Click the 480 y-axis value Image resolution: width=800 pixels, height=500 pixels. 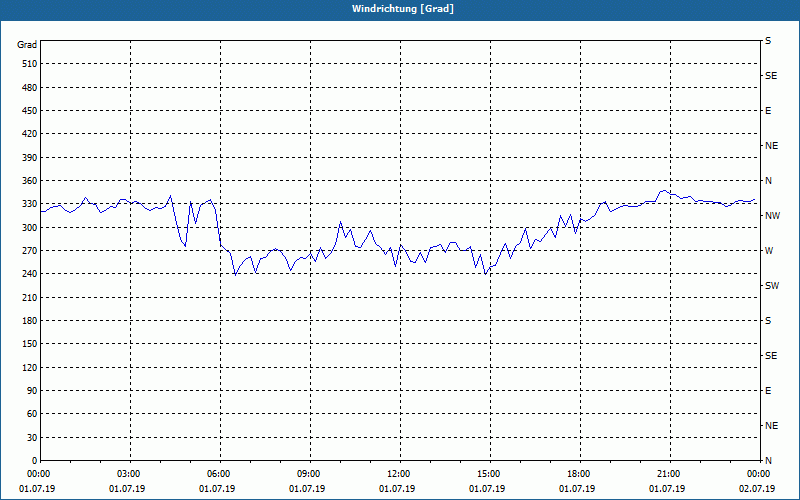(30, 88)
